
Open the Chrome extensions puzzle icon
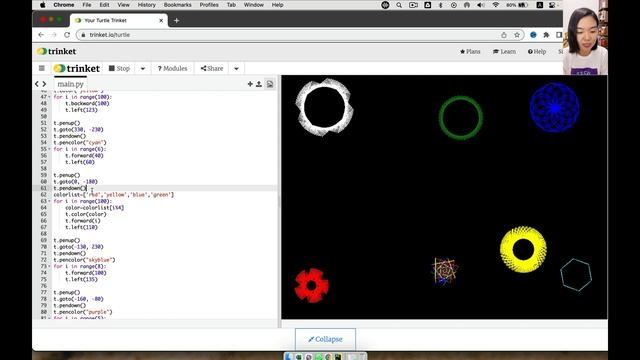coord(546,35)
